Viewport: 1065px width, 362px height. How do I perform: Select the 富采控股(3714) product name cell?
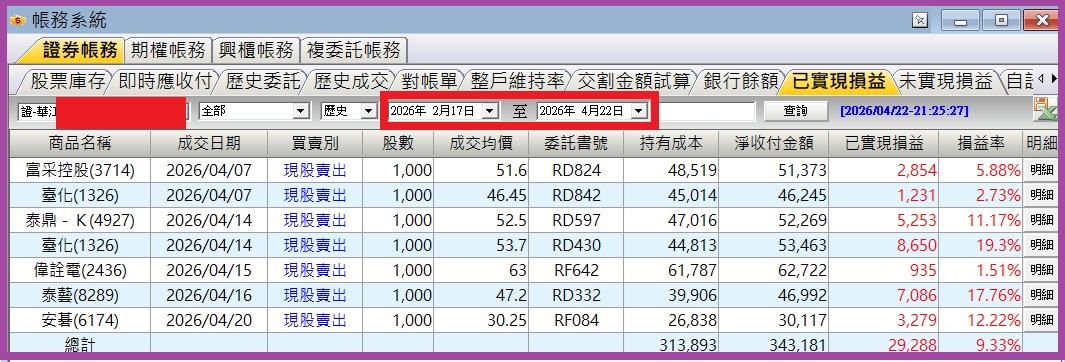point(80,170)
